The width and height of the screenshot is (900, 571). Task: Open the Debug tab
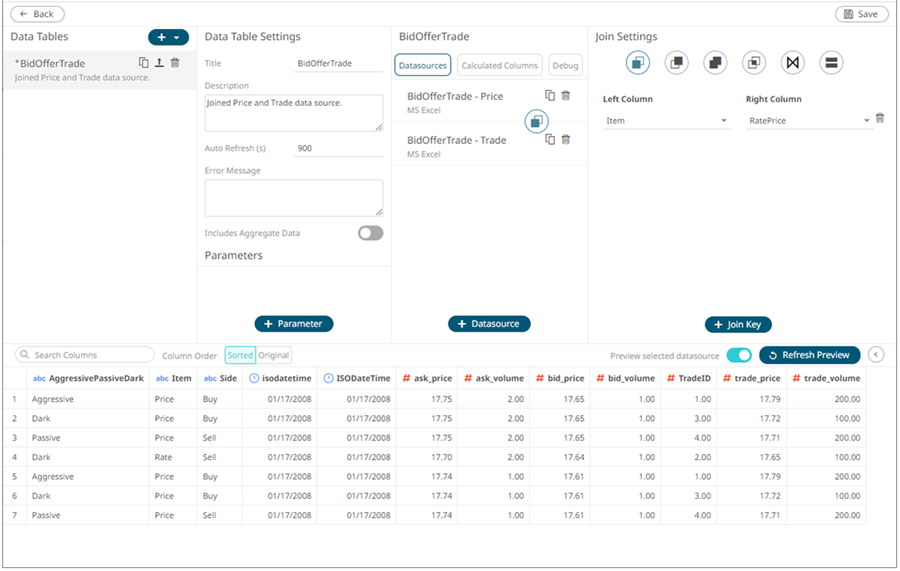click(x=565, y=66)
